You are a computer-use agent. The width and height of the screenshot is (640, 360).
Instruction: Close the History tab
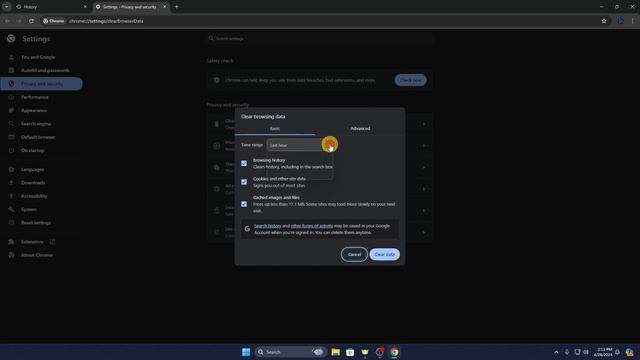85,7
